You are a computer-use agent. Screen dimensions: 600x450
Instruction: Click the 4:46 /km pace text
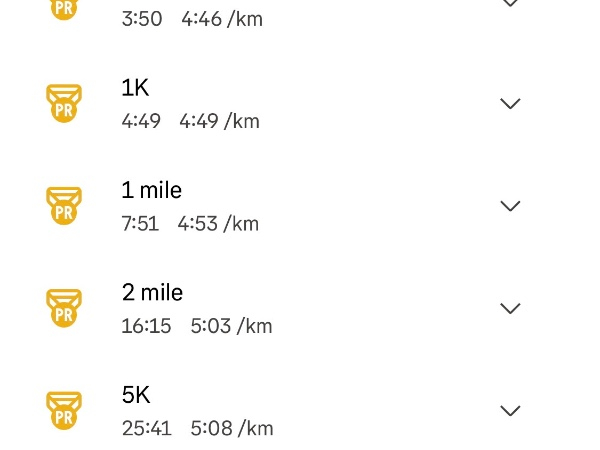(222, 19)
